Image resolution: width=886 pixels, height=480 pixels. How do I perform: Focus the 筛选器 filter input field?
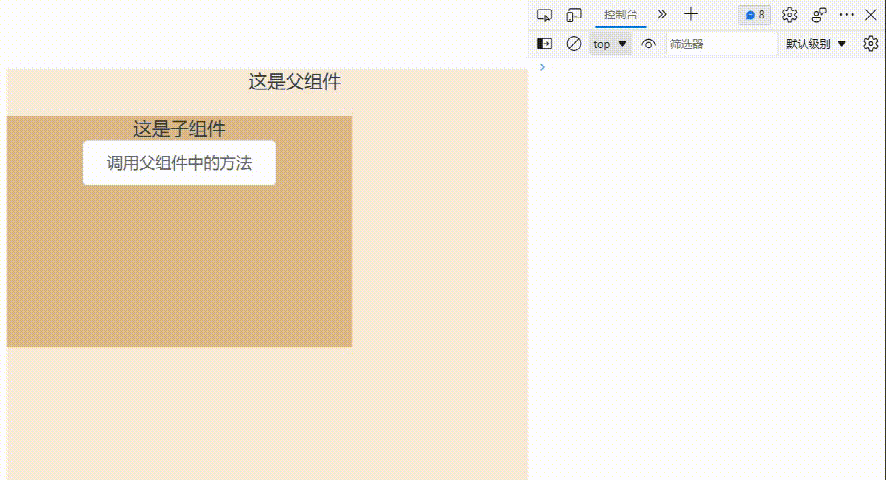pyautogui.click(x=721, y=44)
